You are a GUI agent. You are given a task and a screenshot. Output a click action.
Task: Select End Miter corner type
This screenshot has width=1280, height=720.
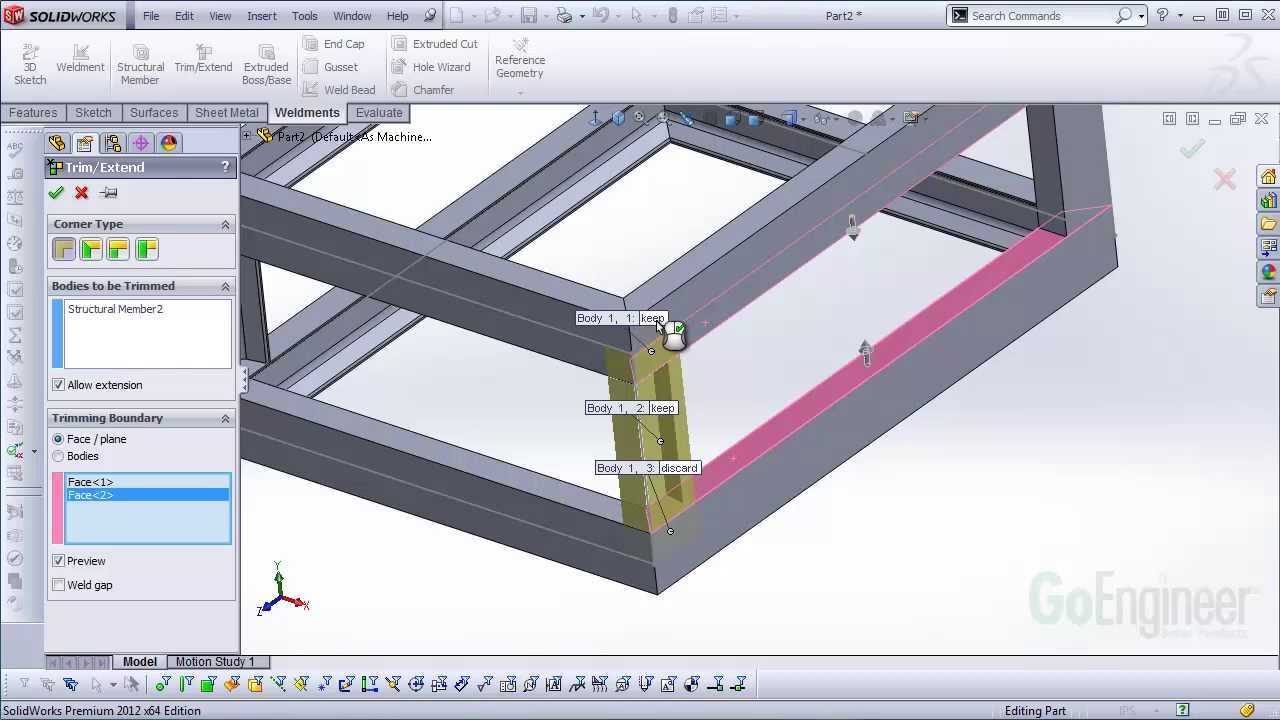click(x=91, y=249)
